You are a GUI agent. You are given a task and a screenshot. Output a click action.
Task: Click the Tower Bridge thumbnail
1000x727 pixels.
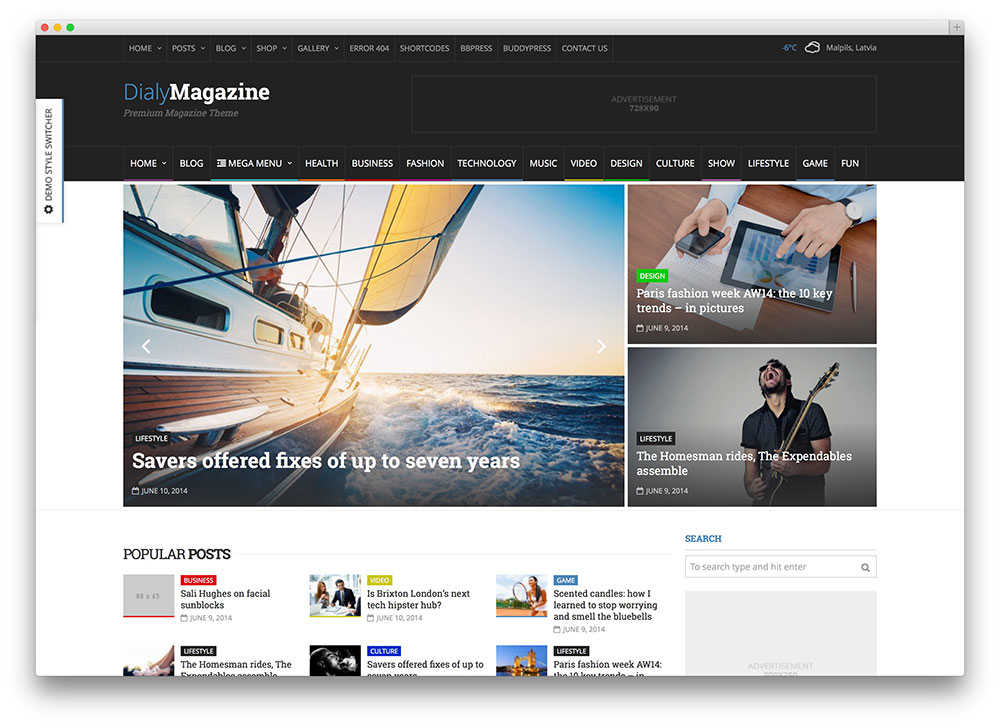tap(521, 661)
